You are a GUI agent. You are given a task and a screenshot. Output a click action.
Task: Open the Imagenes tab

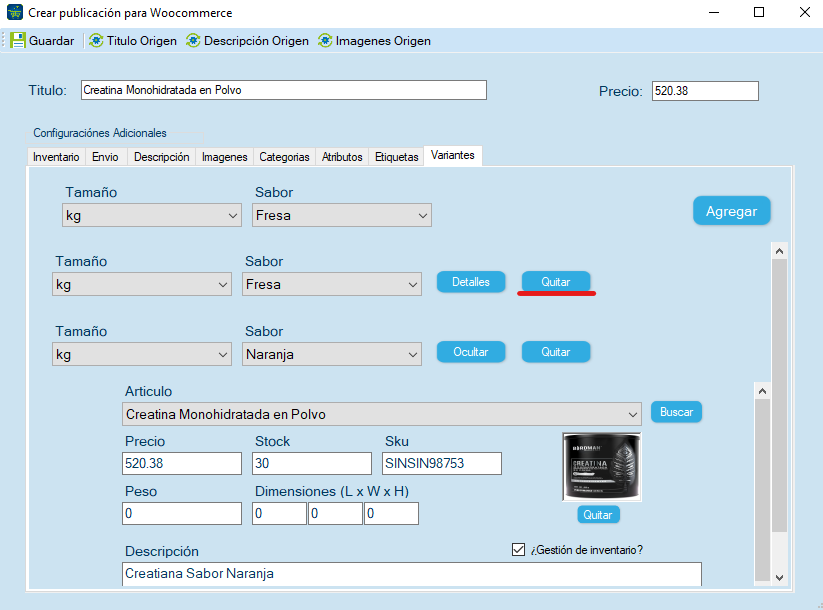224,157
